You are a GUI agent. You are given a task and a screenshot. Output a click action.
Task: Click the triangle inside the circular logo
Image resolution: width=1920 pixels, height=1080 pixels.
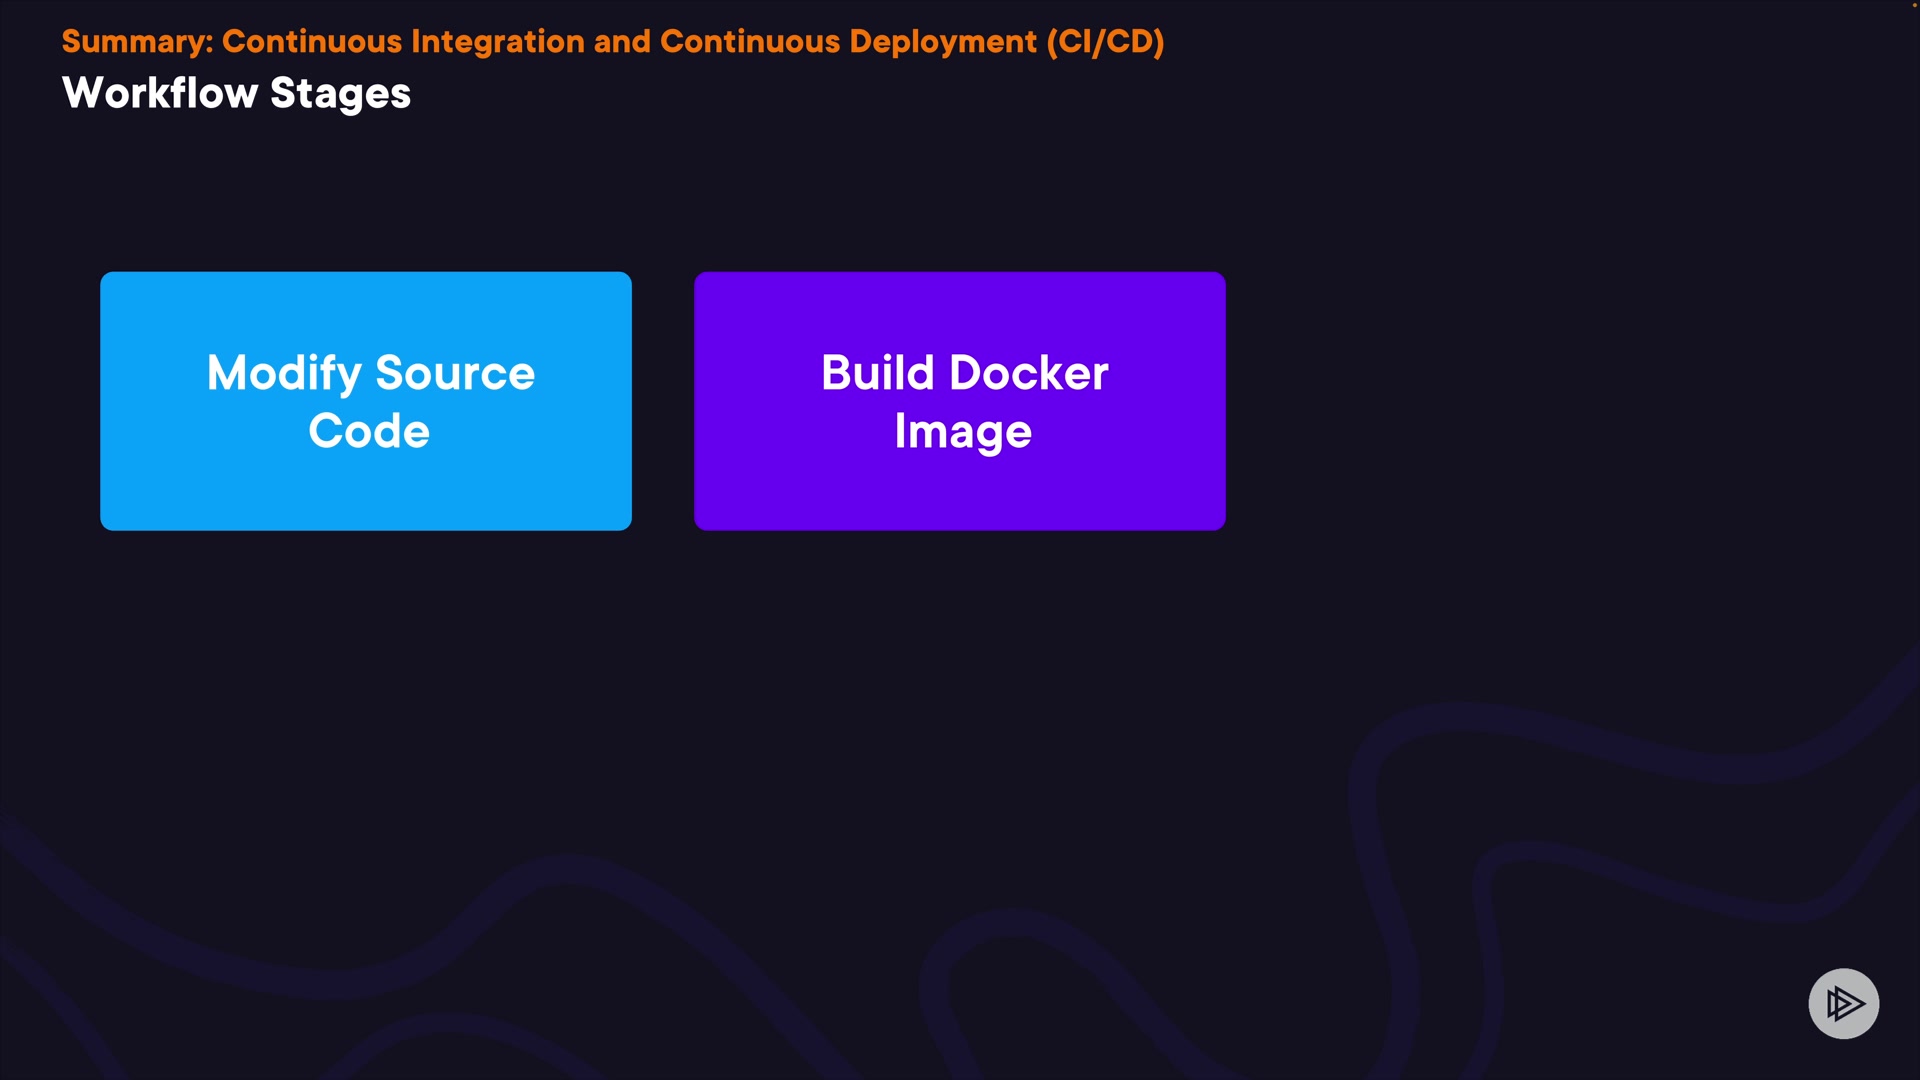[x=1845, y=1003]
